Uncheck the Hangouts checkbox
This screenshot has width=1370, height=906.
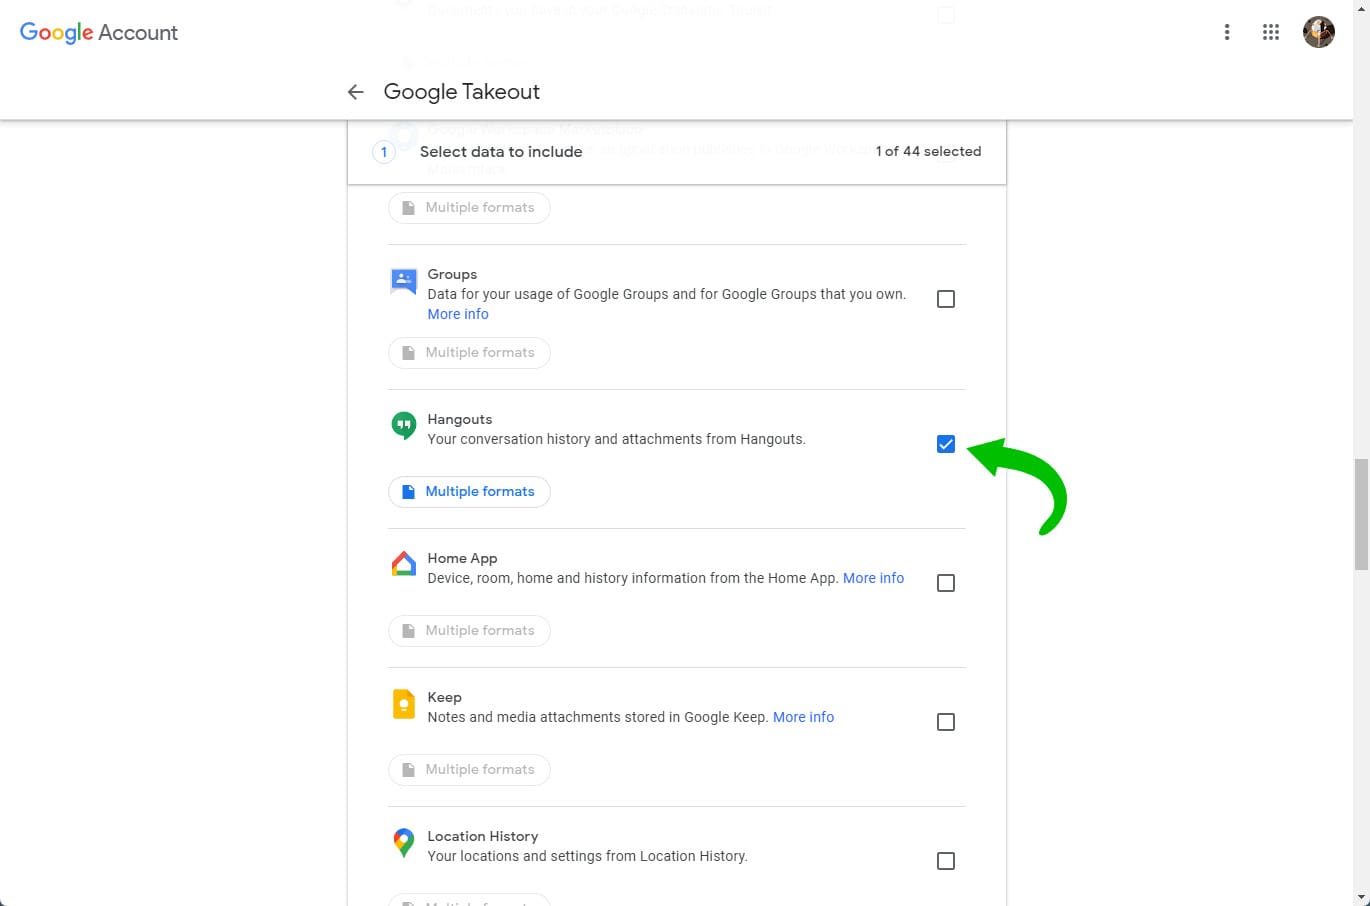[945, 444]
